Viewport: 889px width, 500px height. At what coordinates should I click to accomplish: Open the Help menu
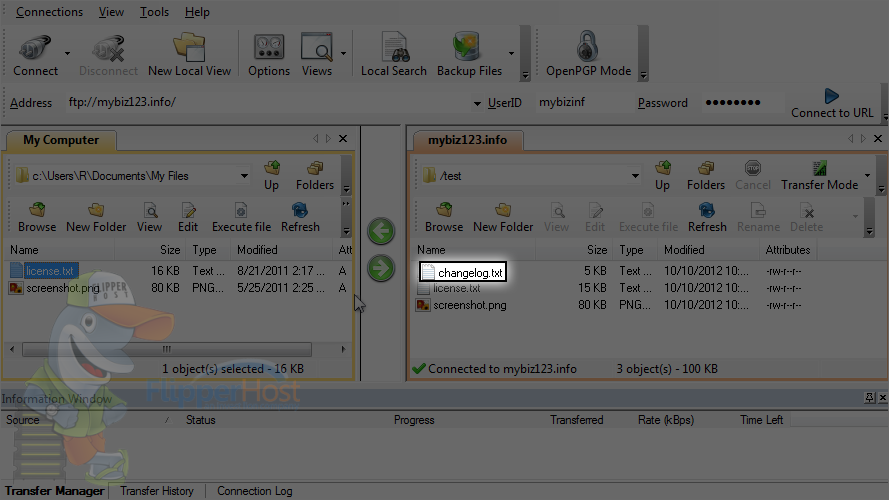tap(197, 12)
